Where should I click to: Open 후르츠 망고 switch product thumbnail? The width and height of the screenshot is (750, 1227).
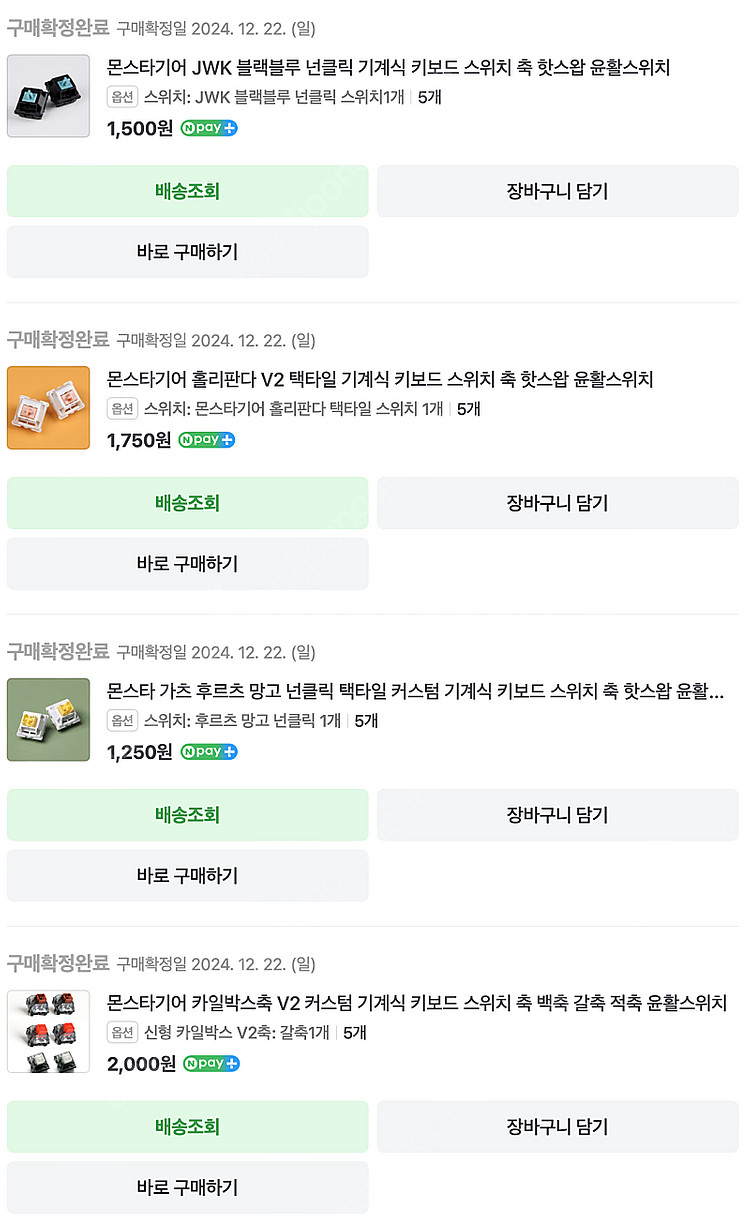(x=48, y=720)
